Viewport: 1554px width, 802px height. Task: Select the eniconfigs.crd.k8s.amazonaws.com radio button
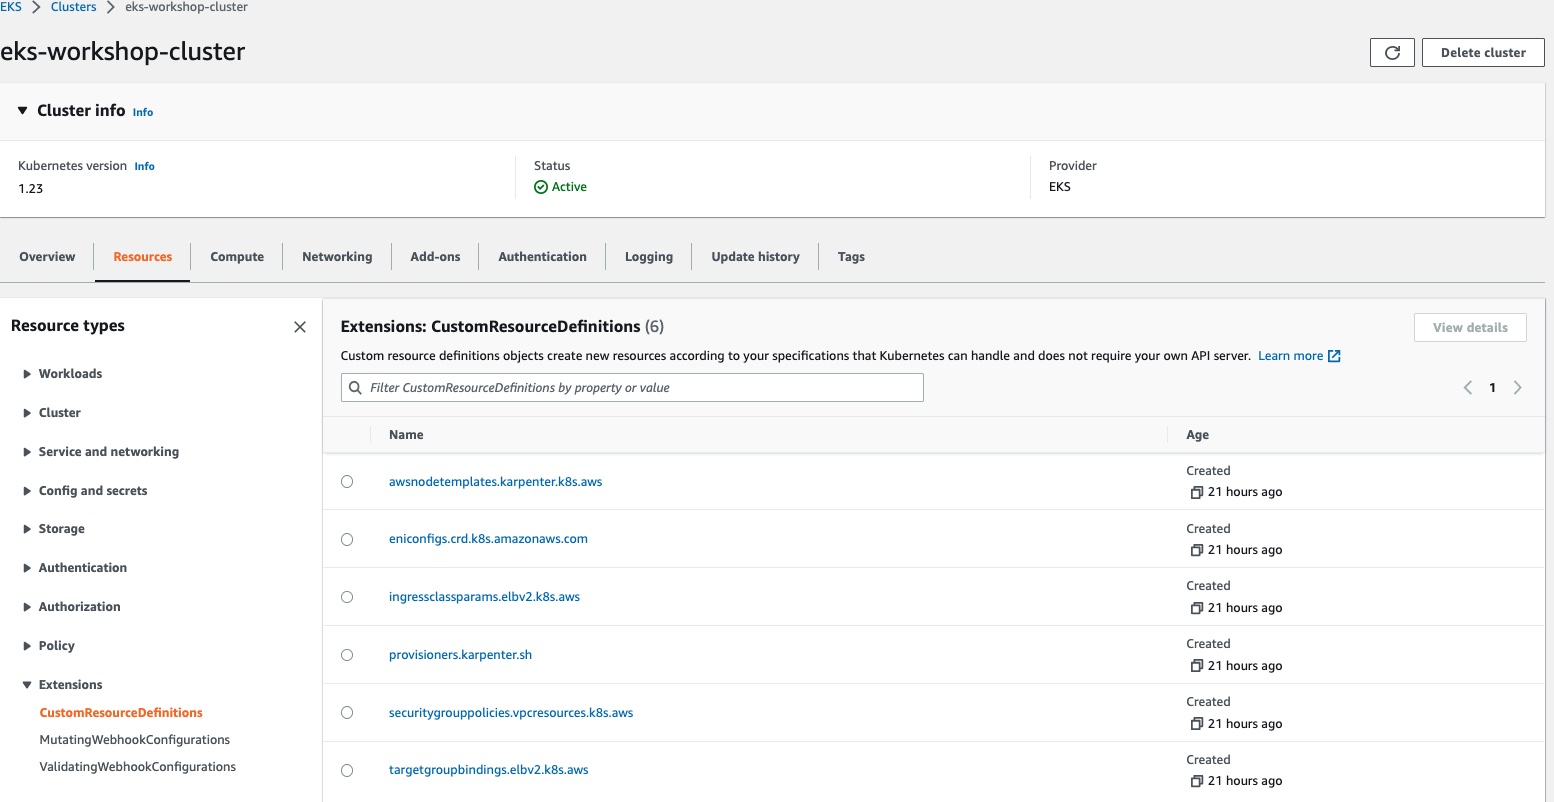point(347,540)
